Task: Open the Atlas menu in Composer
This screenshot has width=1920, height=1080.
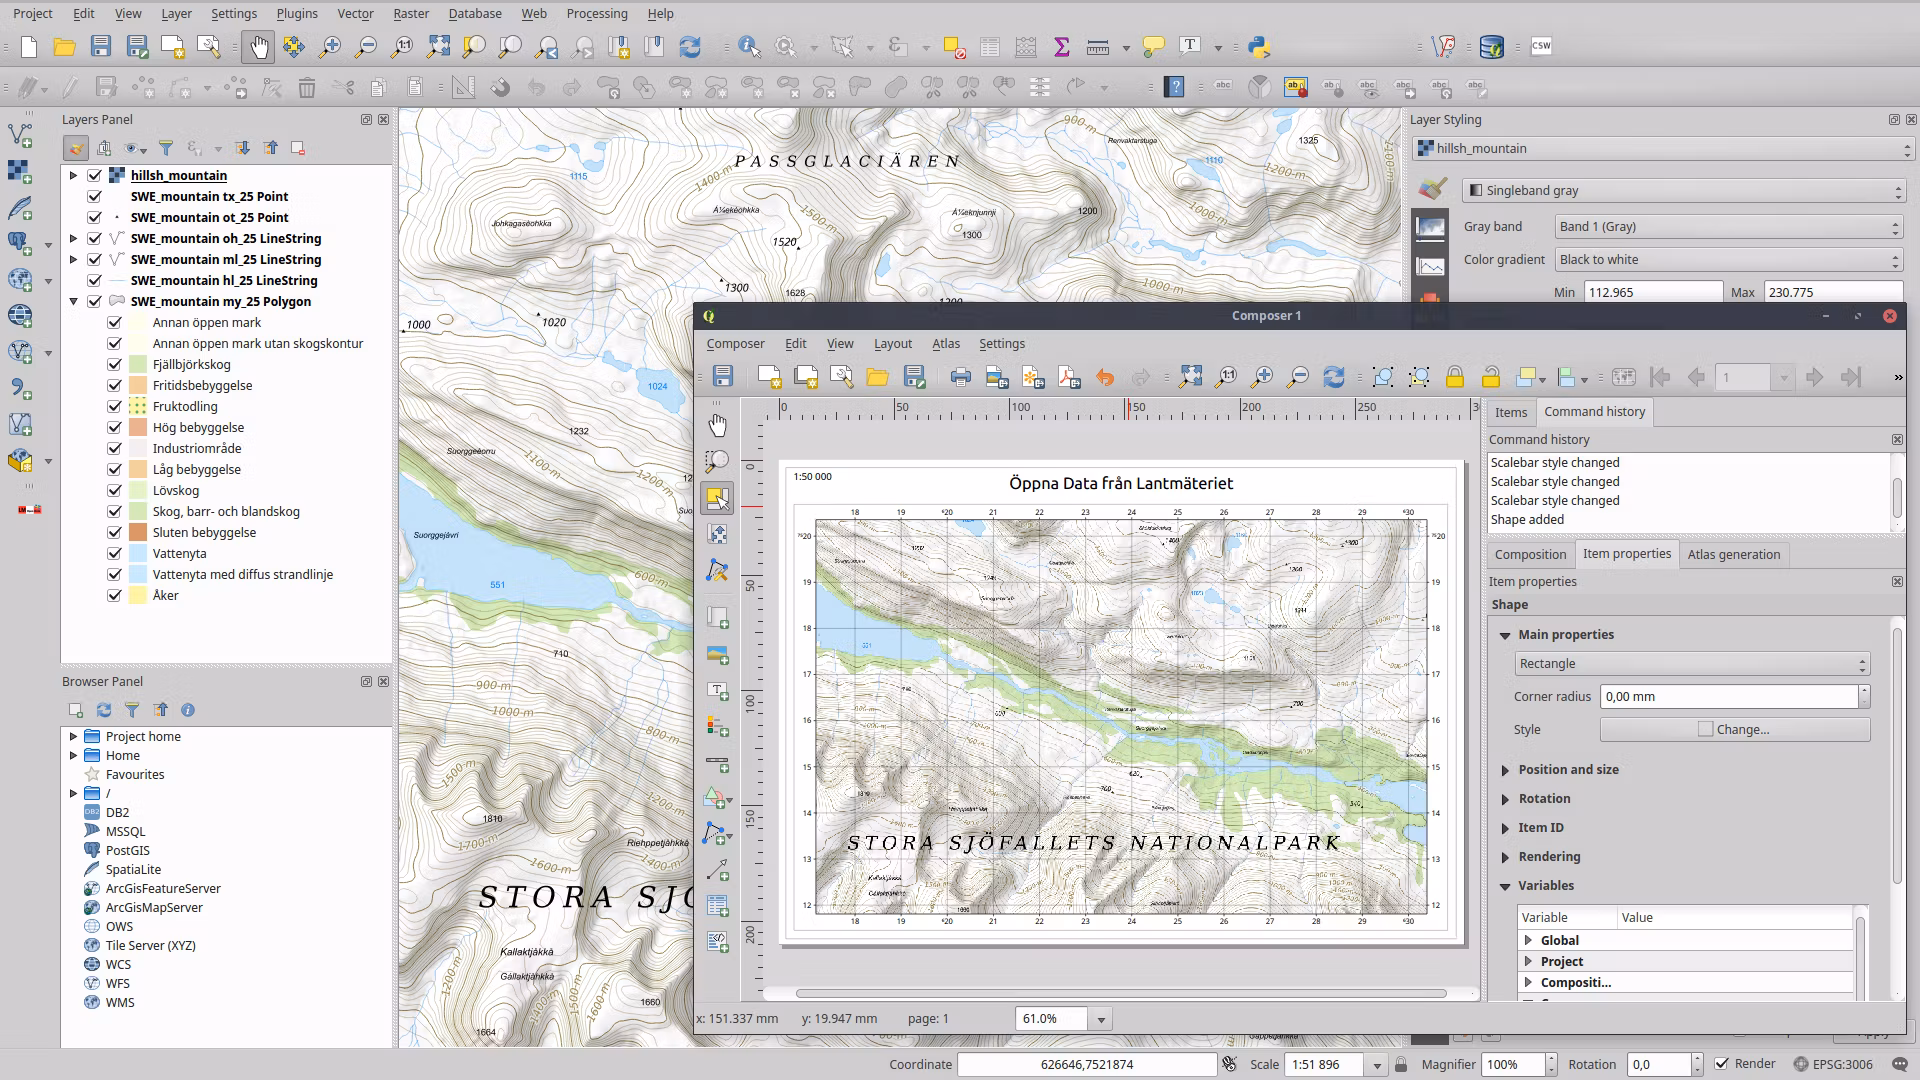Action: (x=945, y=343)
